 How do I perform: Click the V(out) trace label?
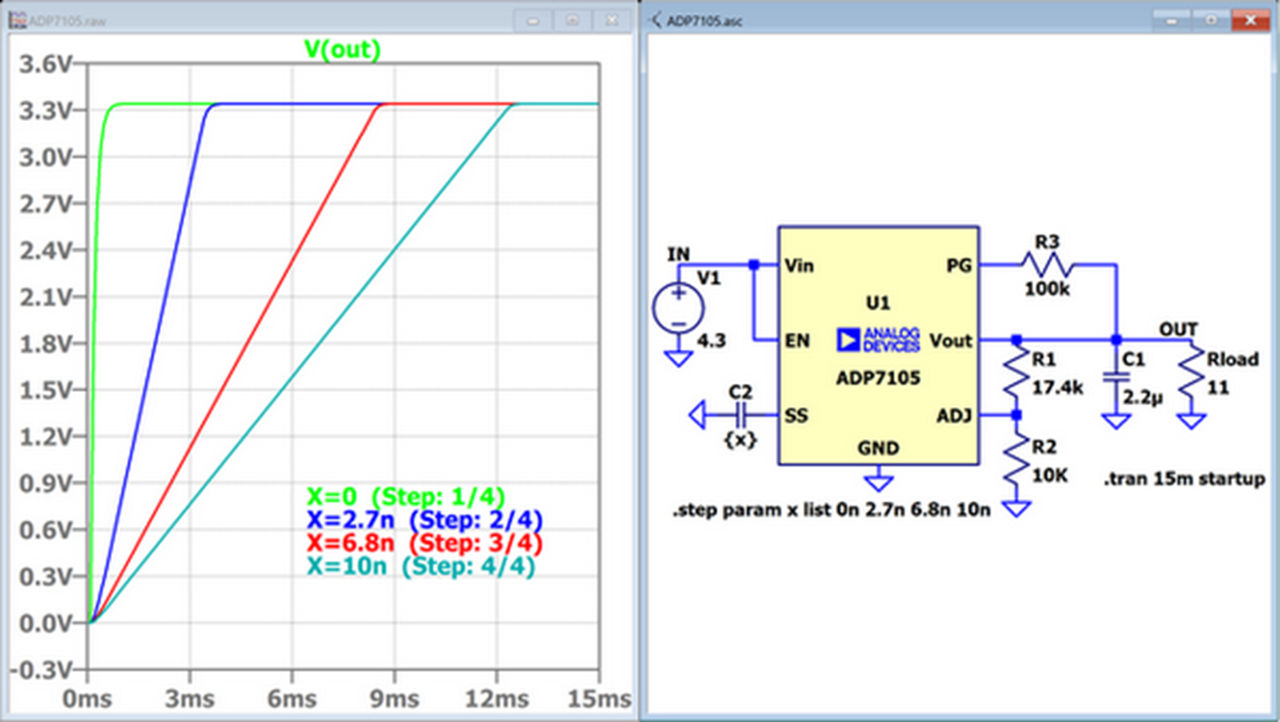click(342, 49)
